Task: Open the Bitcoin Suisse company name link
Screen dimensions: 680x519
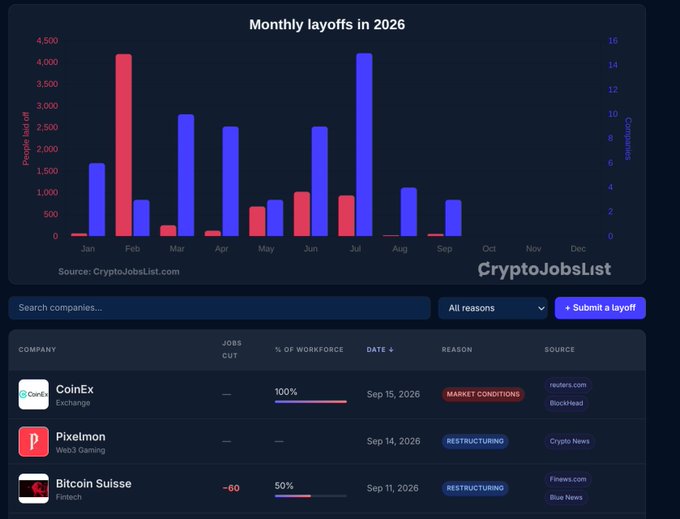Action: pyautogui.click(x=94, y=483)
